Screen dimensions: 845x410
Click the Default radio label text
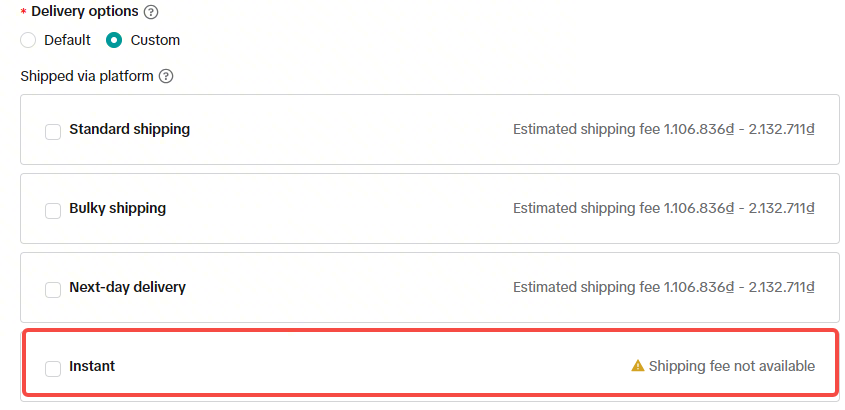67,41
